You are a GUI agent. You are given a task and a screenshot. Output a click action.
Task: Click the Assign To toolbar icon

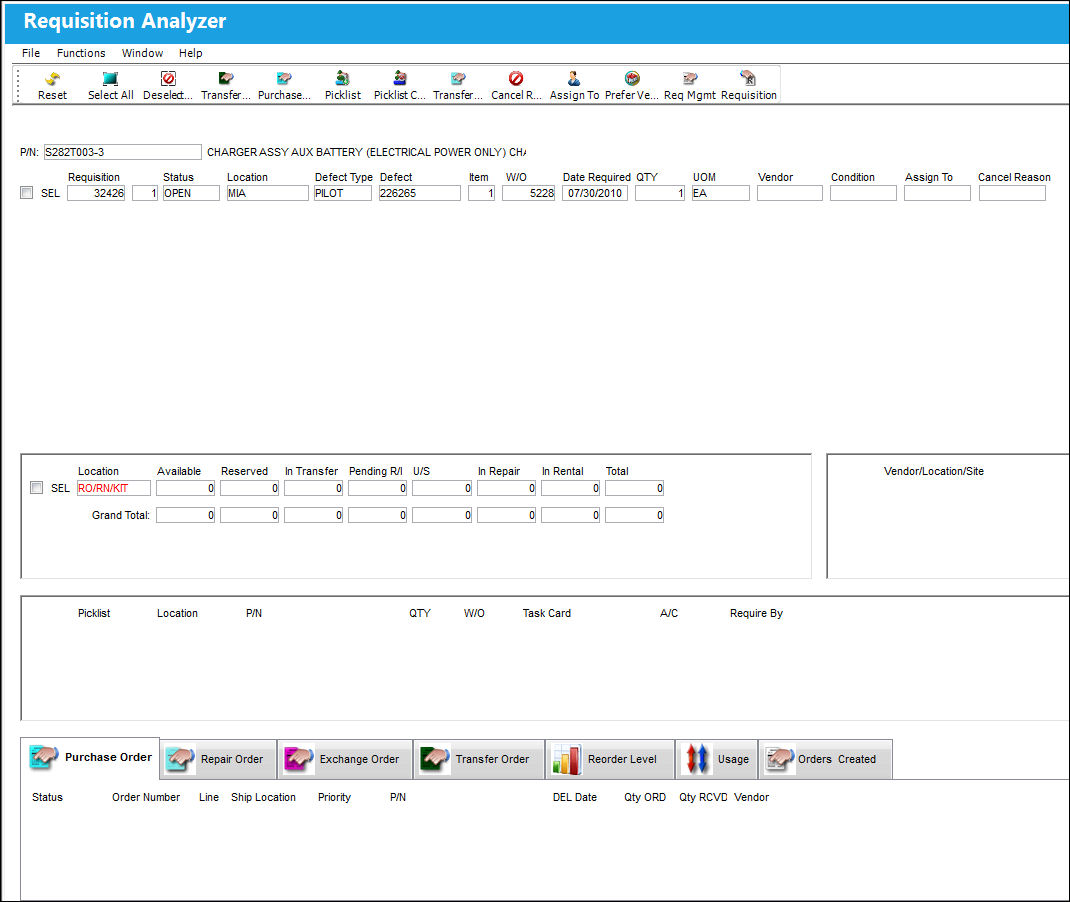(574, 78)
